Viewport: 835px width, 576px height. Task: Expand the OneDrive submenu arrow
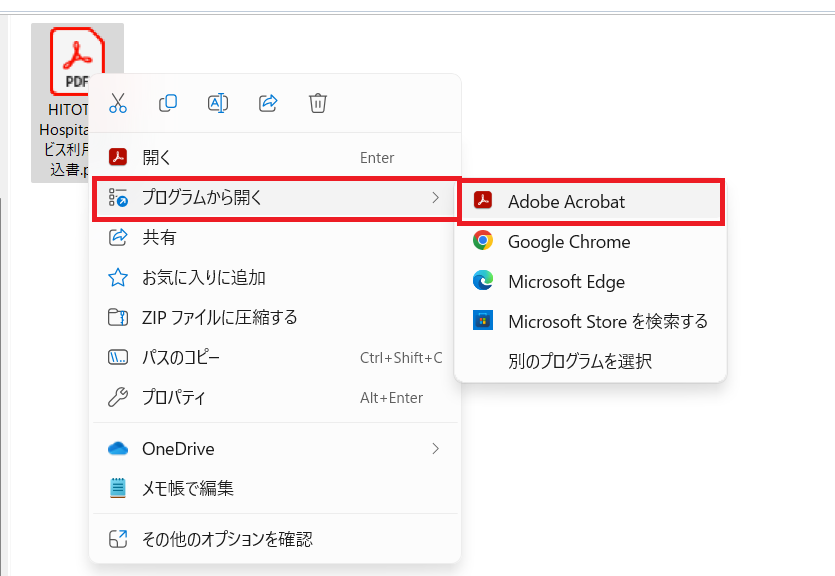coord(435,449)
